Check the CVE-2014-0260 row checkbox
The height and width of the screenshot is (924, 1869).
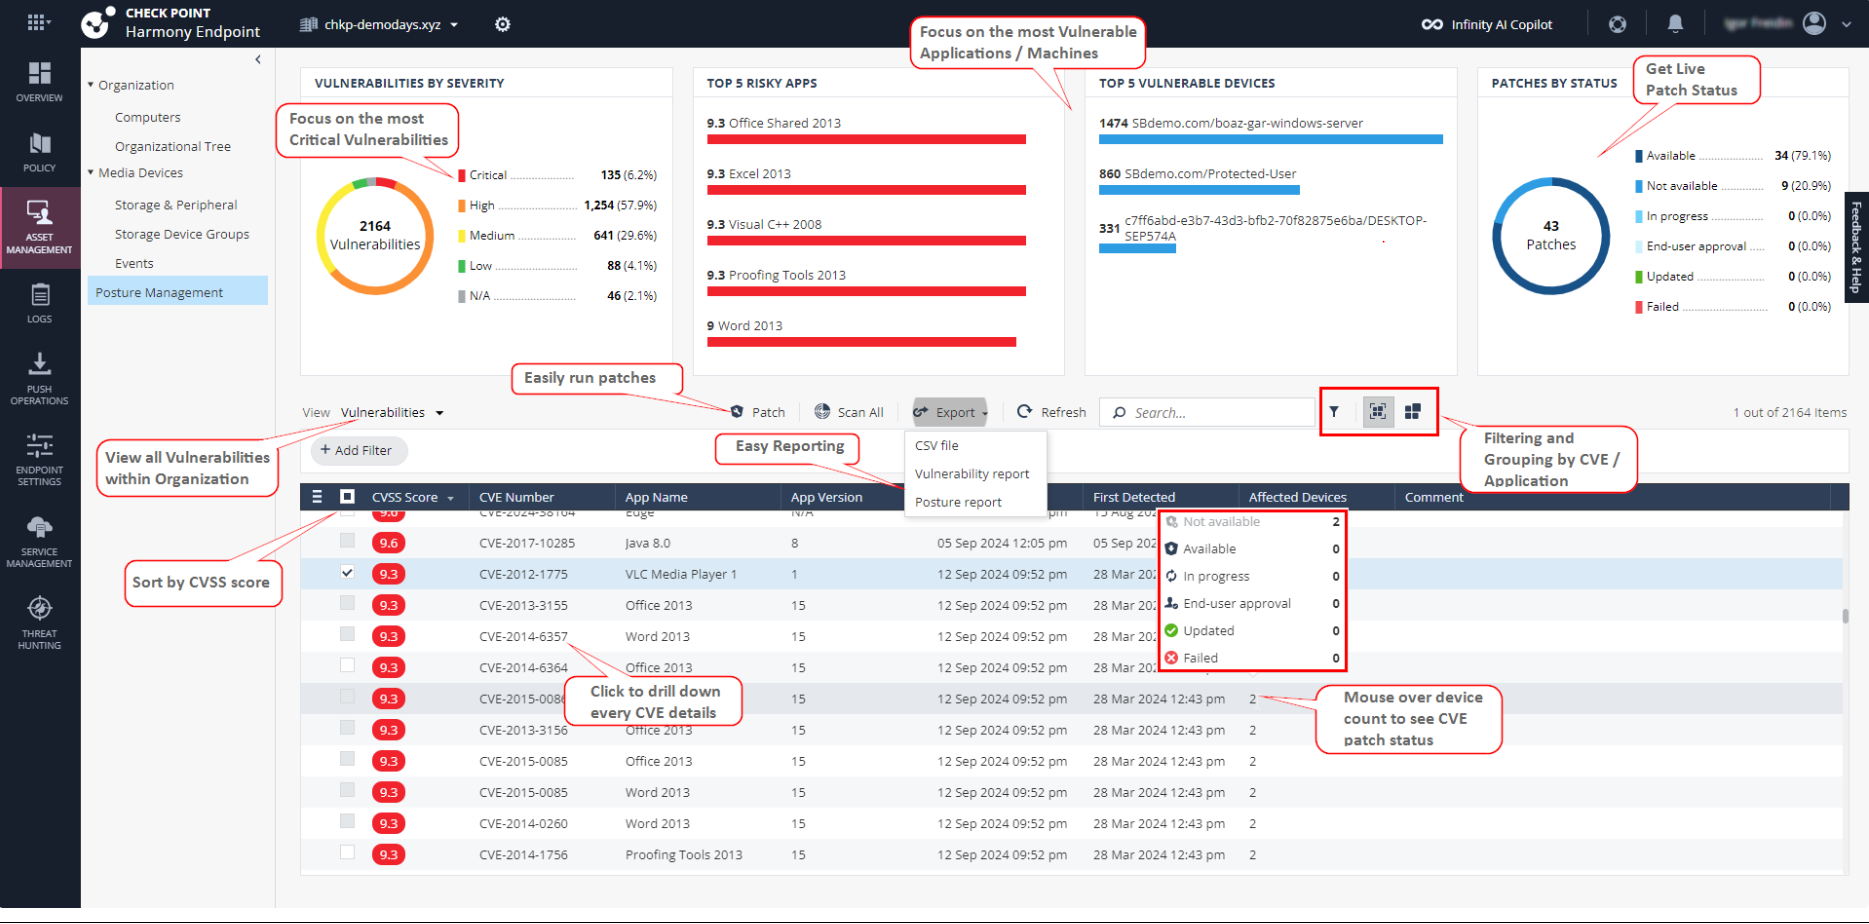pos(347,821)
